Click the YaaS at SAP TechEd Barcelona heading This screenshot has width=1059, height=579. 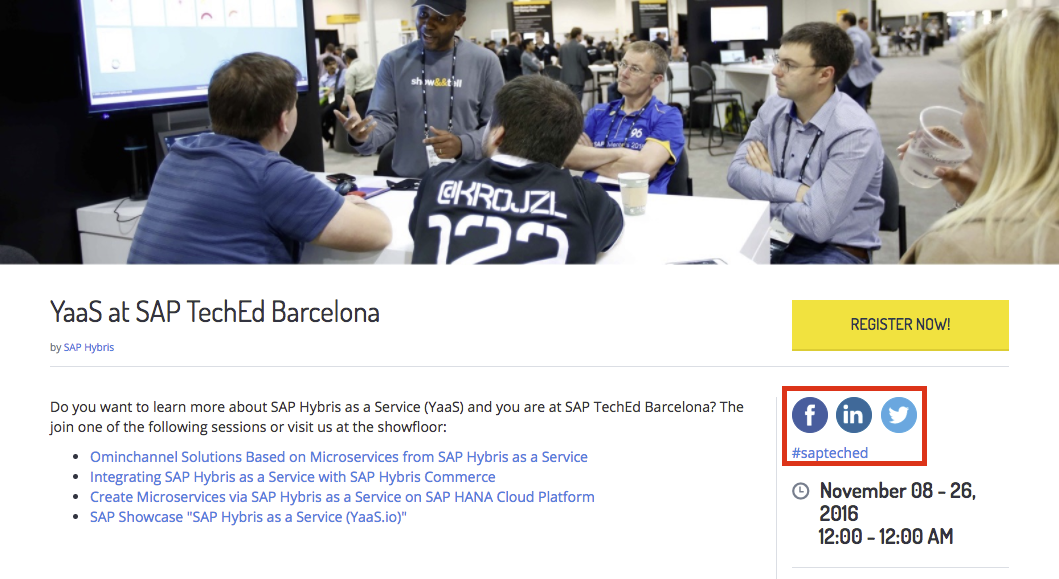[215, 312]
